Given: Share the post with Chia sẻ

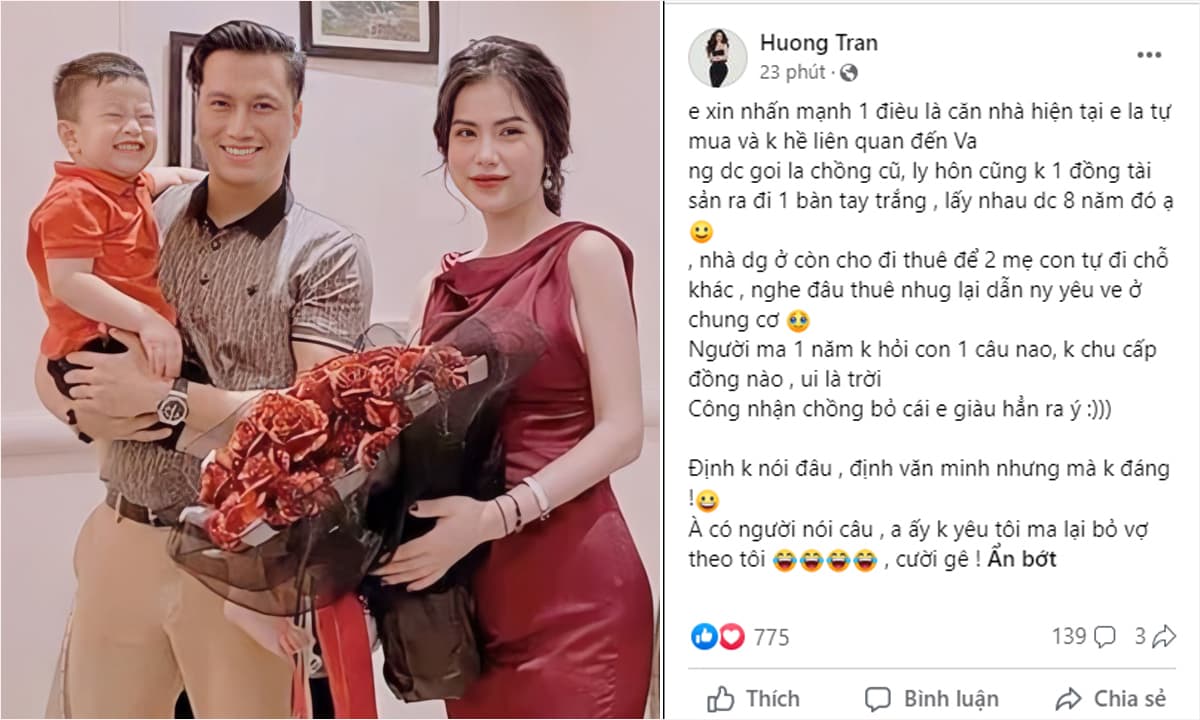Looking at the screenshot, I should click(1110, 698).
